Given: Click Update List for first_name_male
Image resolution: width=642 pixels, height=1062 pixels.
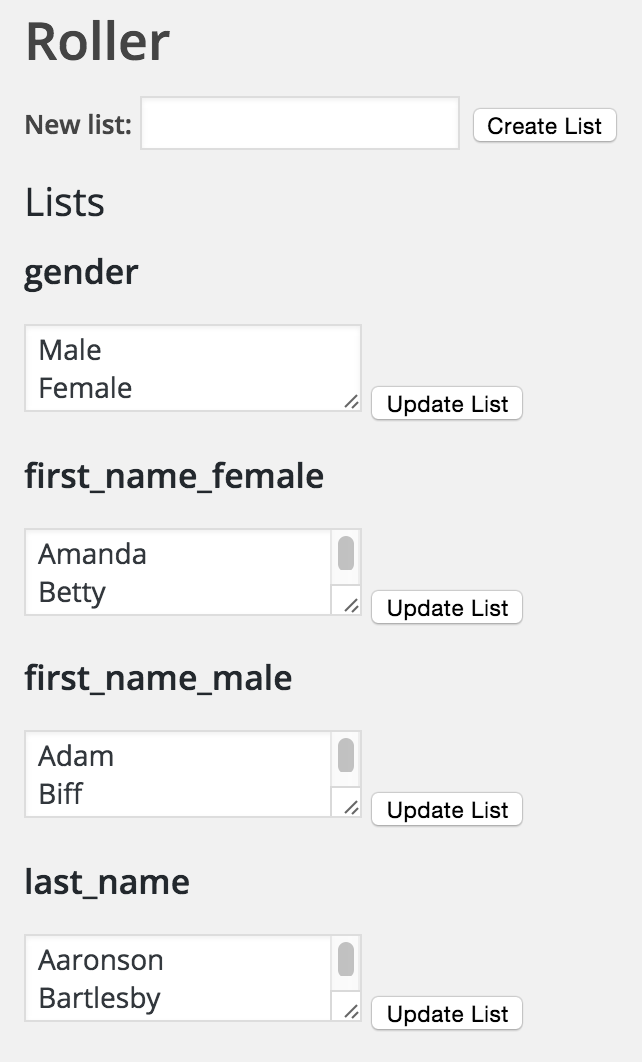Looking at the screenshot, I should [x=447, y=810].
